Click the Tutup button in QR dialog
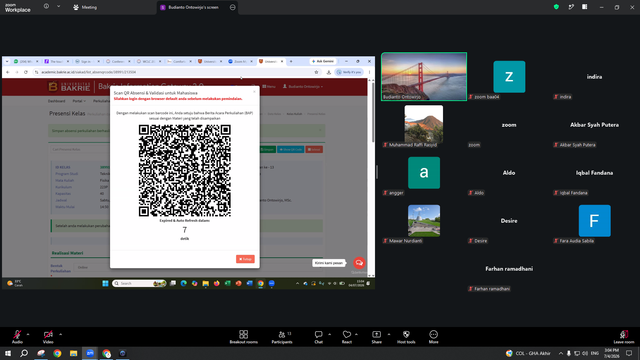Image resolution: width=640 pixels, height=360 pixels. click(245, 259)
